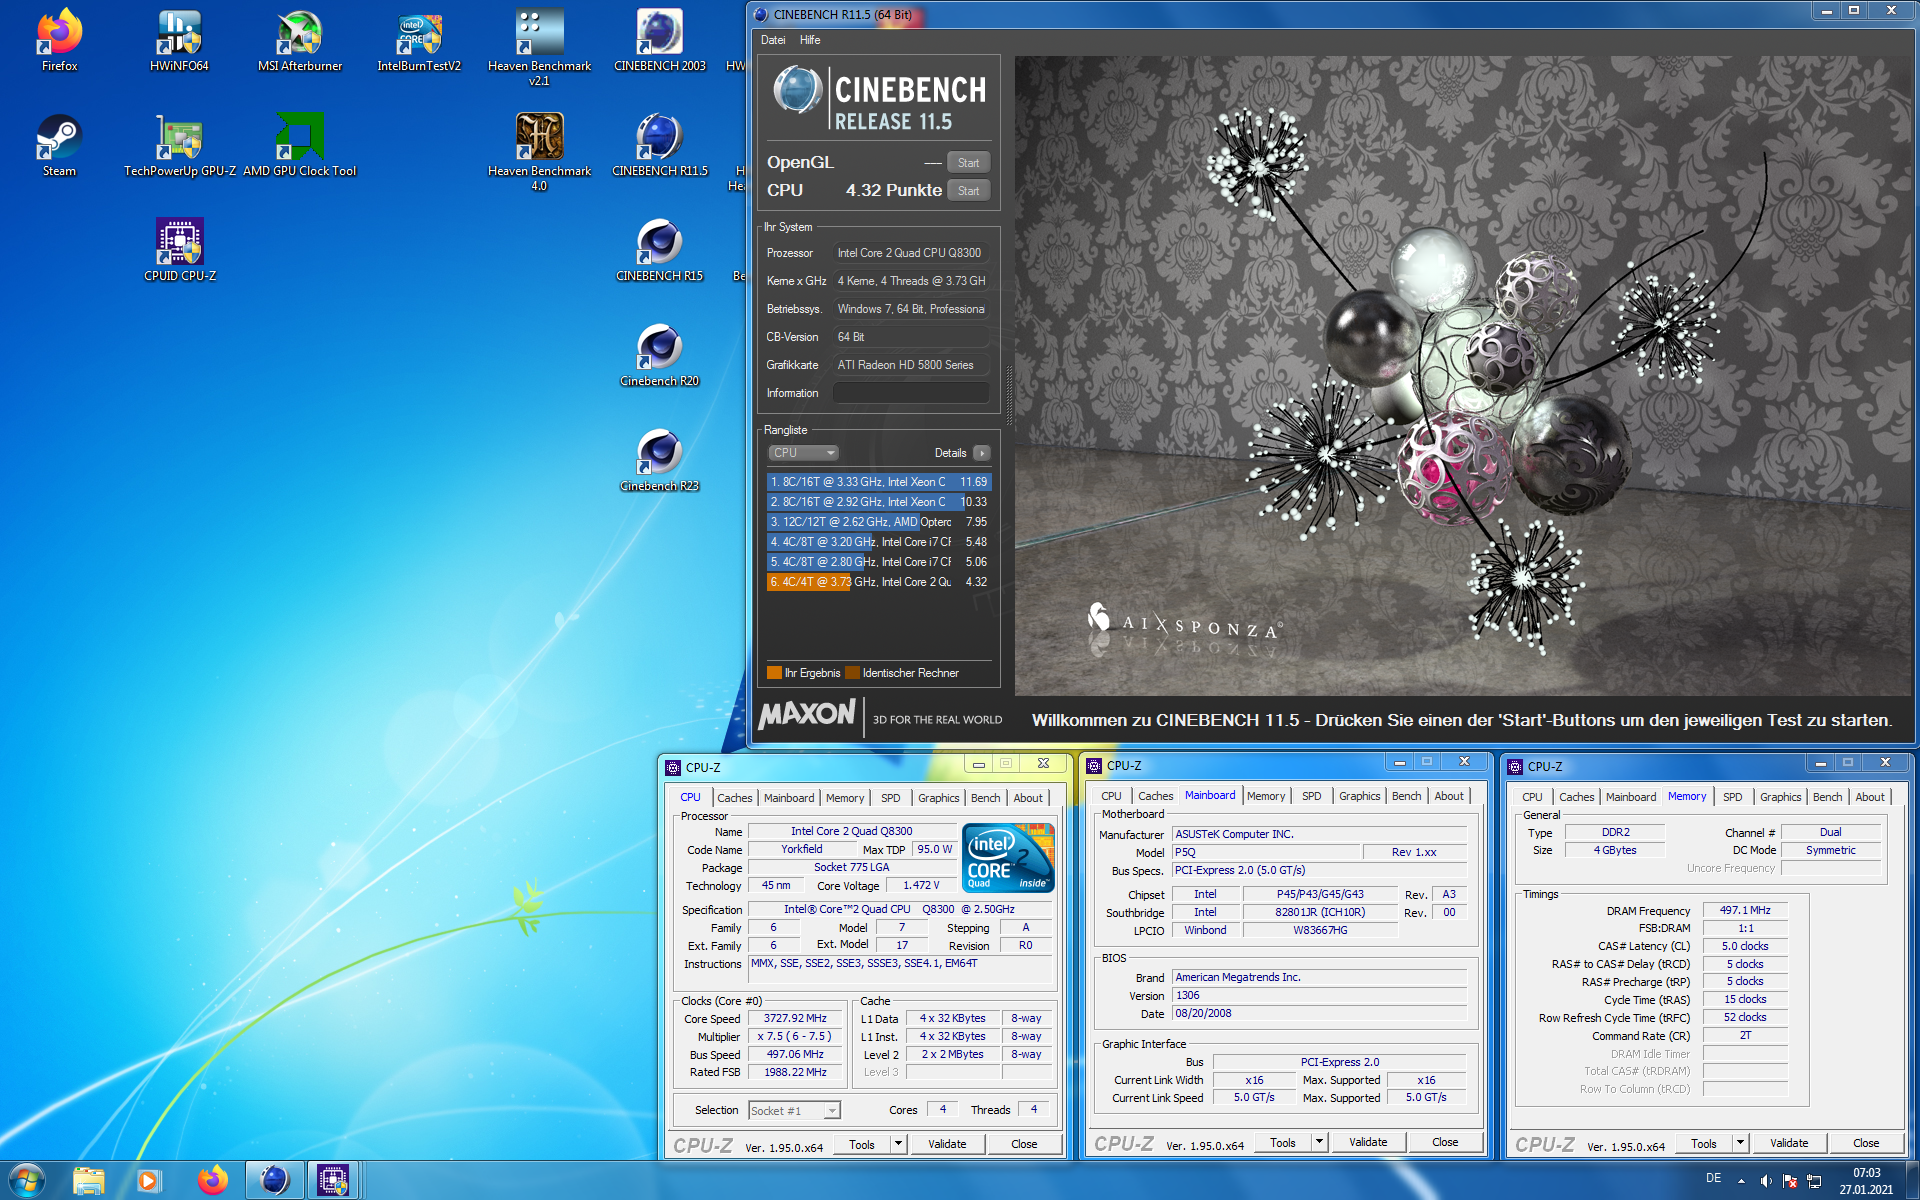
Task: Open Tools dropdown arrow in left CPU-Z
Action: 898,1144
